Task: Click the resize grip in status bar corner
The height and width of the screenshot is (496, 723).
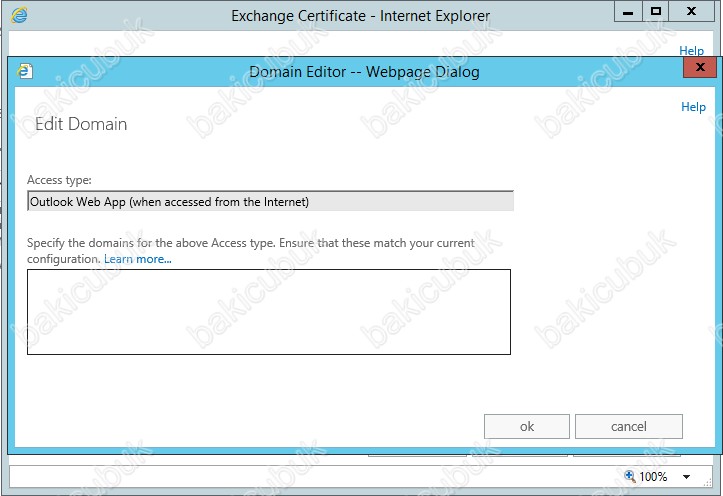Action: 707,482
